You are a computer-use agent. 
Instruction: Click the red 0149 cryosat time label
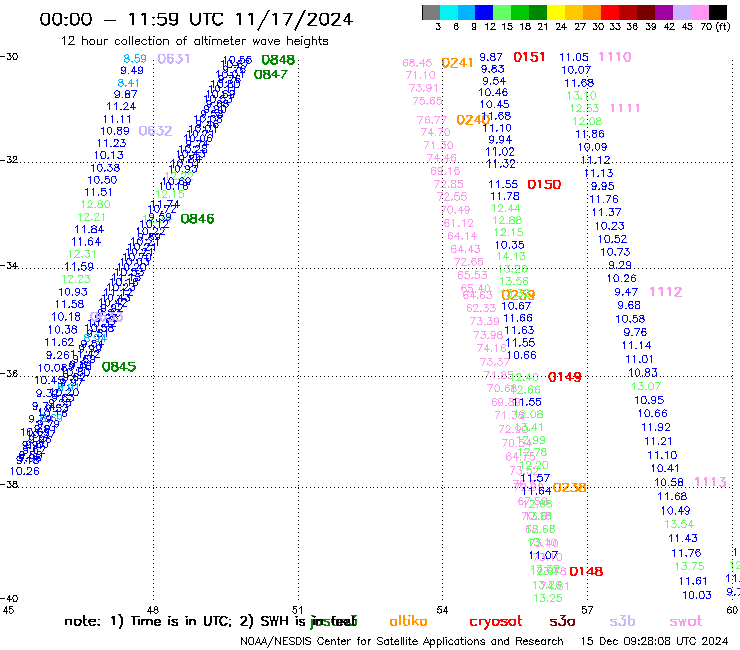[565, 377]
